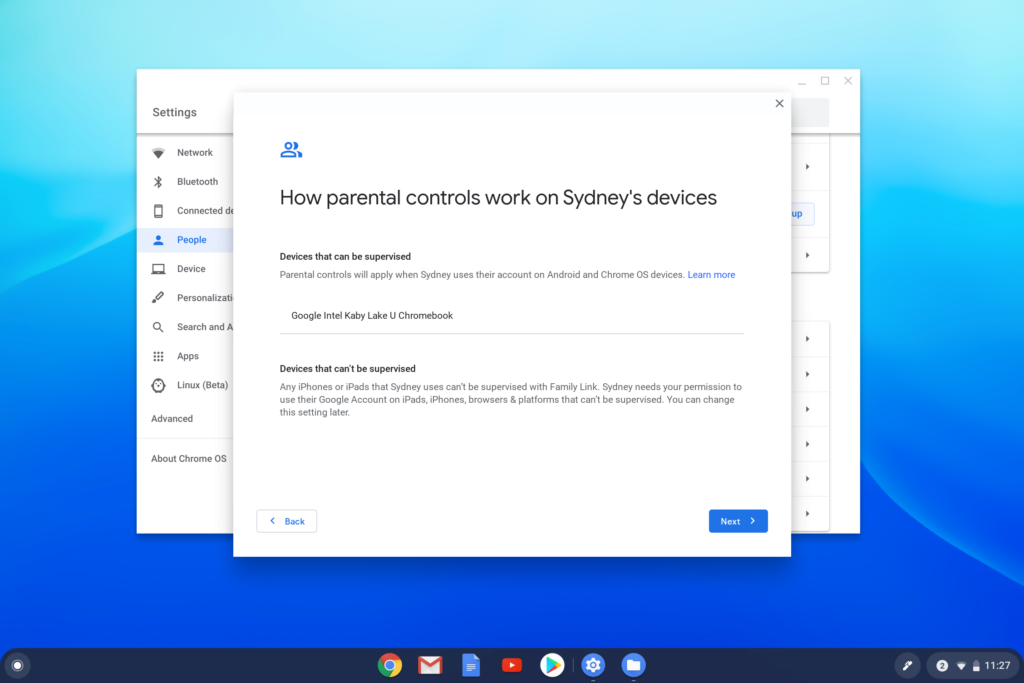This screenshot has height=683, width=1024.
Task: Launch Chrome browser from shelf
Action: pyautogui.click(x=390, y=665)
